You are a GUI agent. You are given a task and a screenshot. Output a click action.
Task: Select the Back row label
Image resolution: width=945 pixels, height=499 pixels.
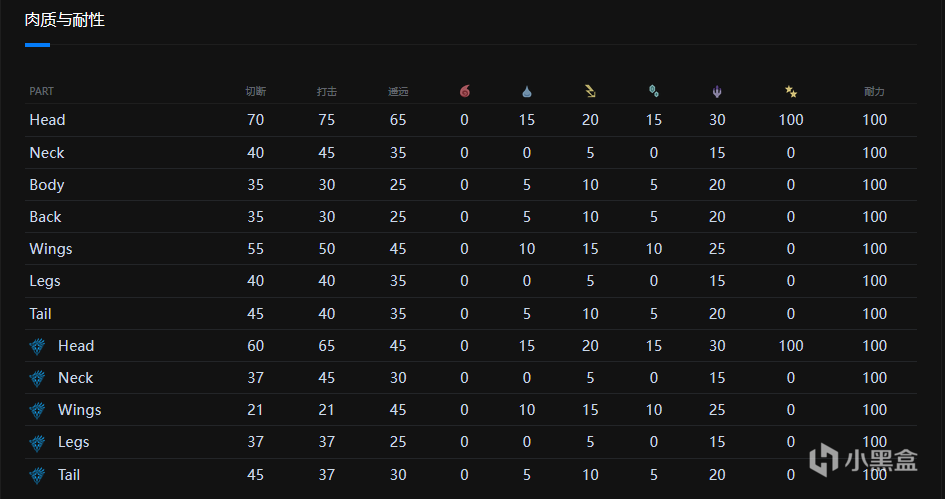pyautogui.click(x=45, y=217)
